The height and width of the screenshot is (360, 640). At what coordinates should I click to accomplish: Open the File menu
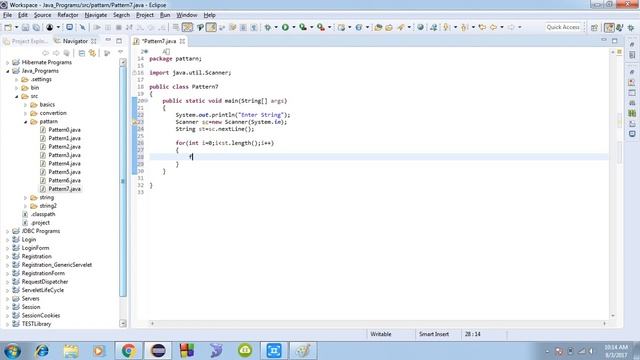[7, 15]
